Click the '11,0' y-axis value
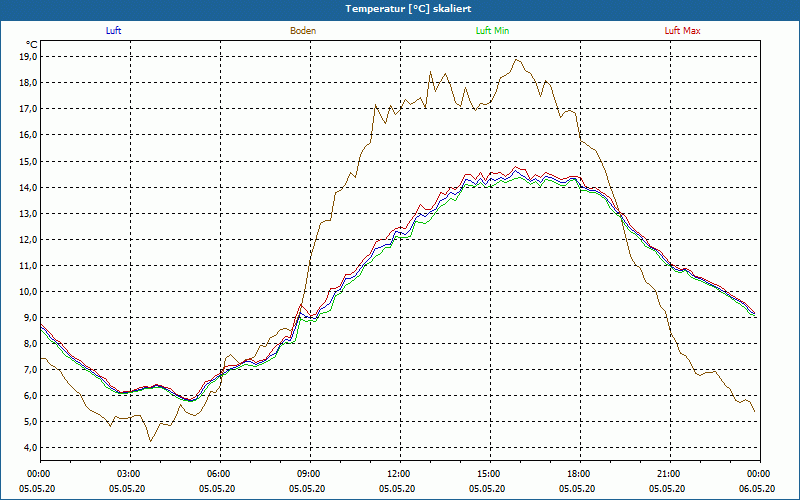This screenshot has width=800, height=500. coord(29,265)
